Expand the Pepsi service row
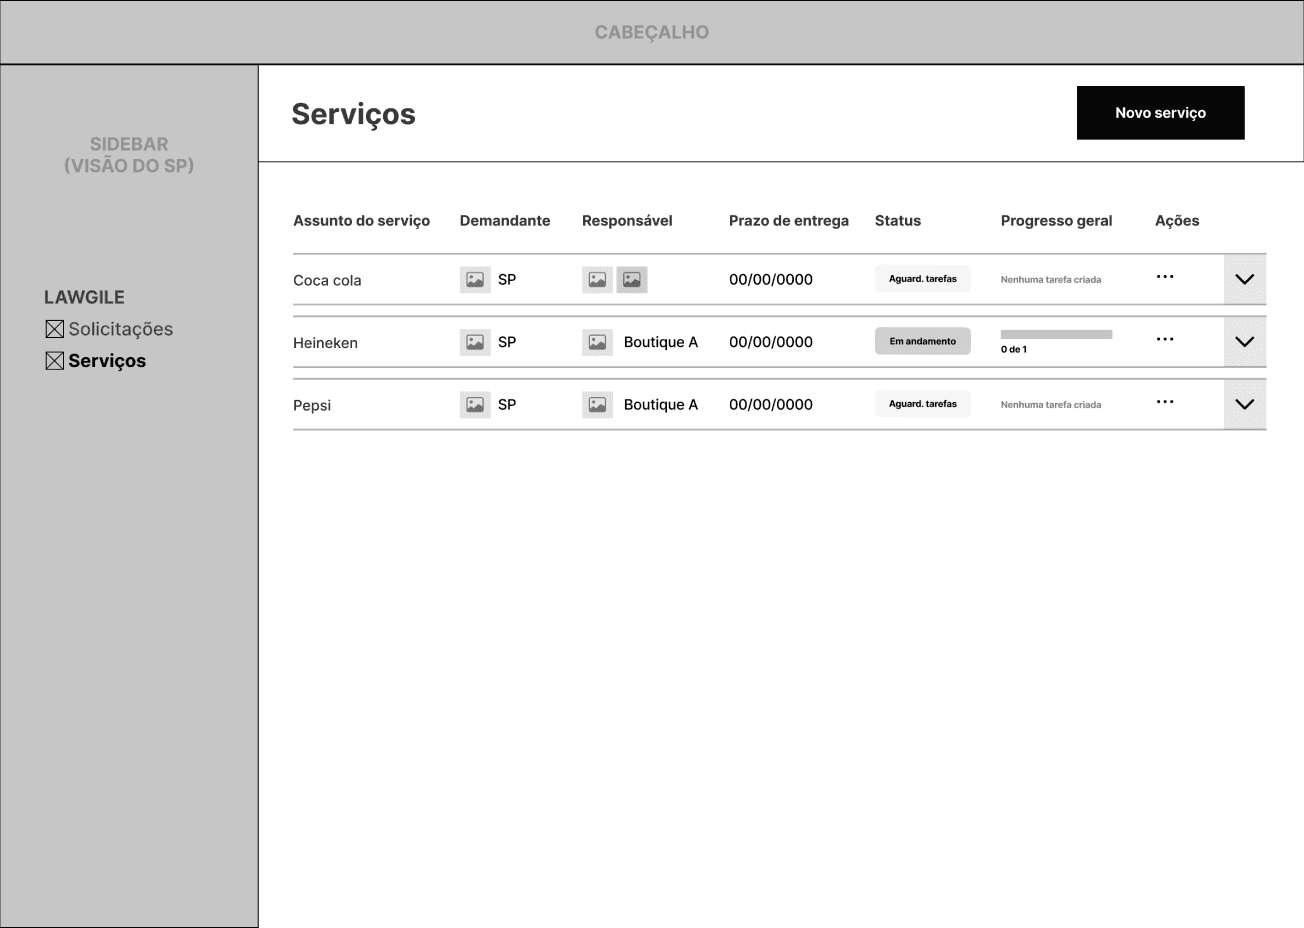This screenshot has height=928, width=1304. pyautogui.click(x=1245, y=405)
